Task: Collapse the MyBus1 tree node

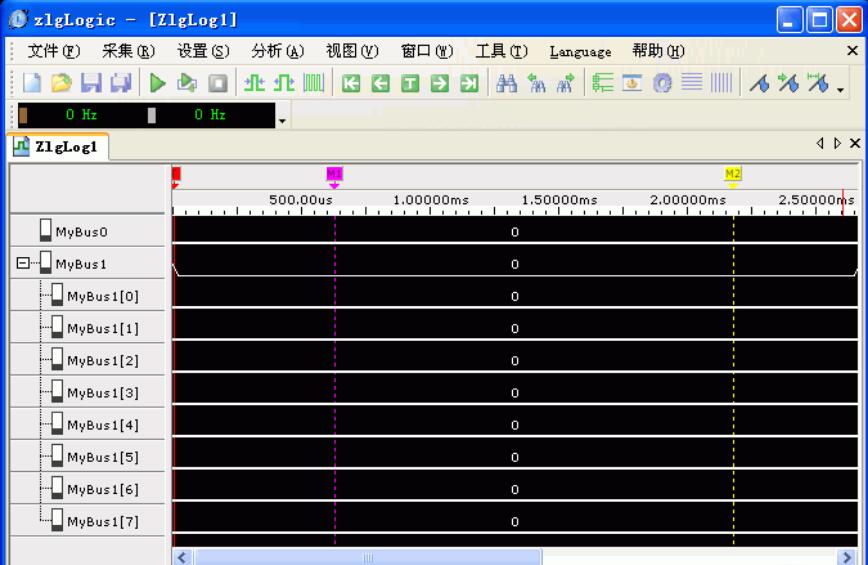Action: tap(23, 263)
